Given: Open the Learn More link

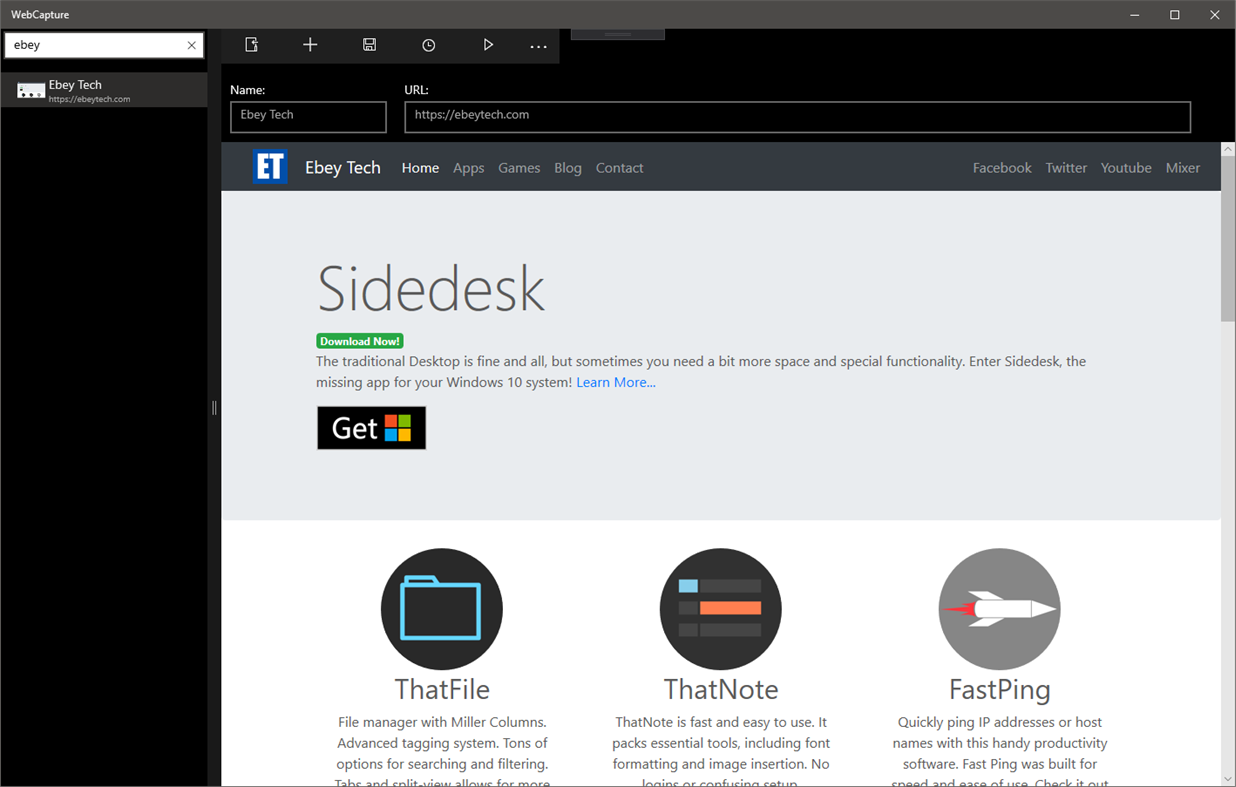Looking at the screenshot, I should coord(615,382).
